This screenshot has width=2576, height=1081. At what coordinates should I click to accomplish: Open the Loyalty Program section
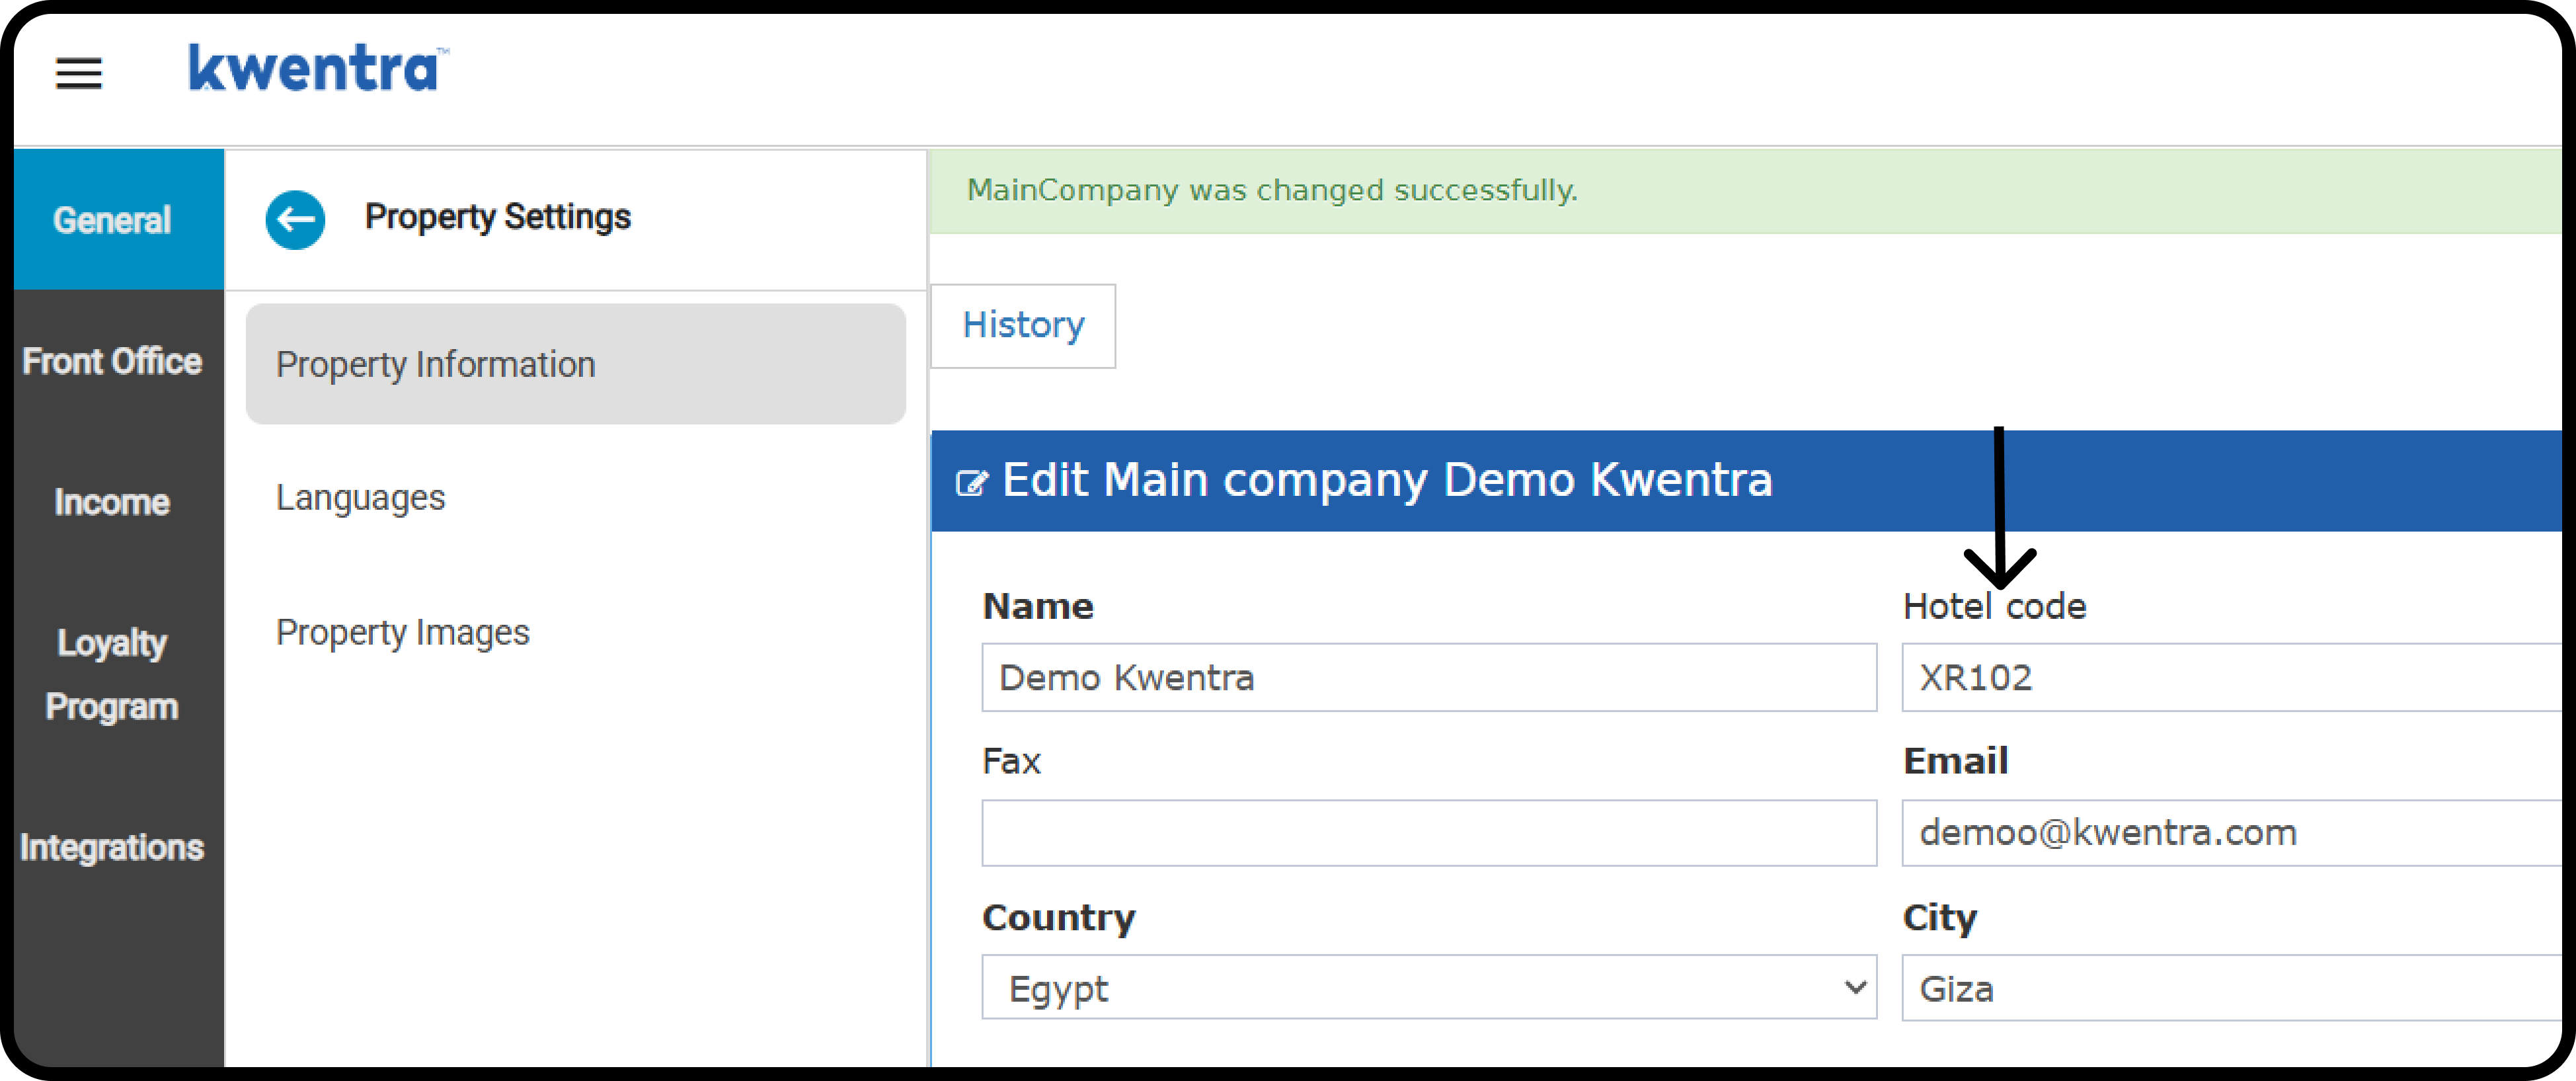pos(112,674)
